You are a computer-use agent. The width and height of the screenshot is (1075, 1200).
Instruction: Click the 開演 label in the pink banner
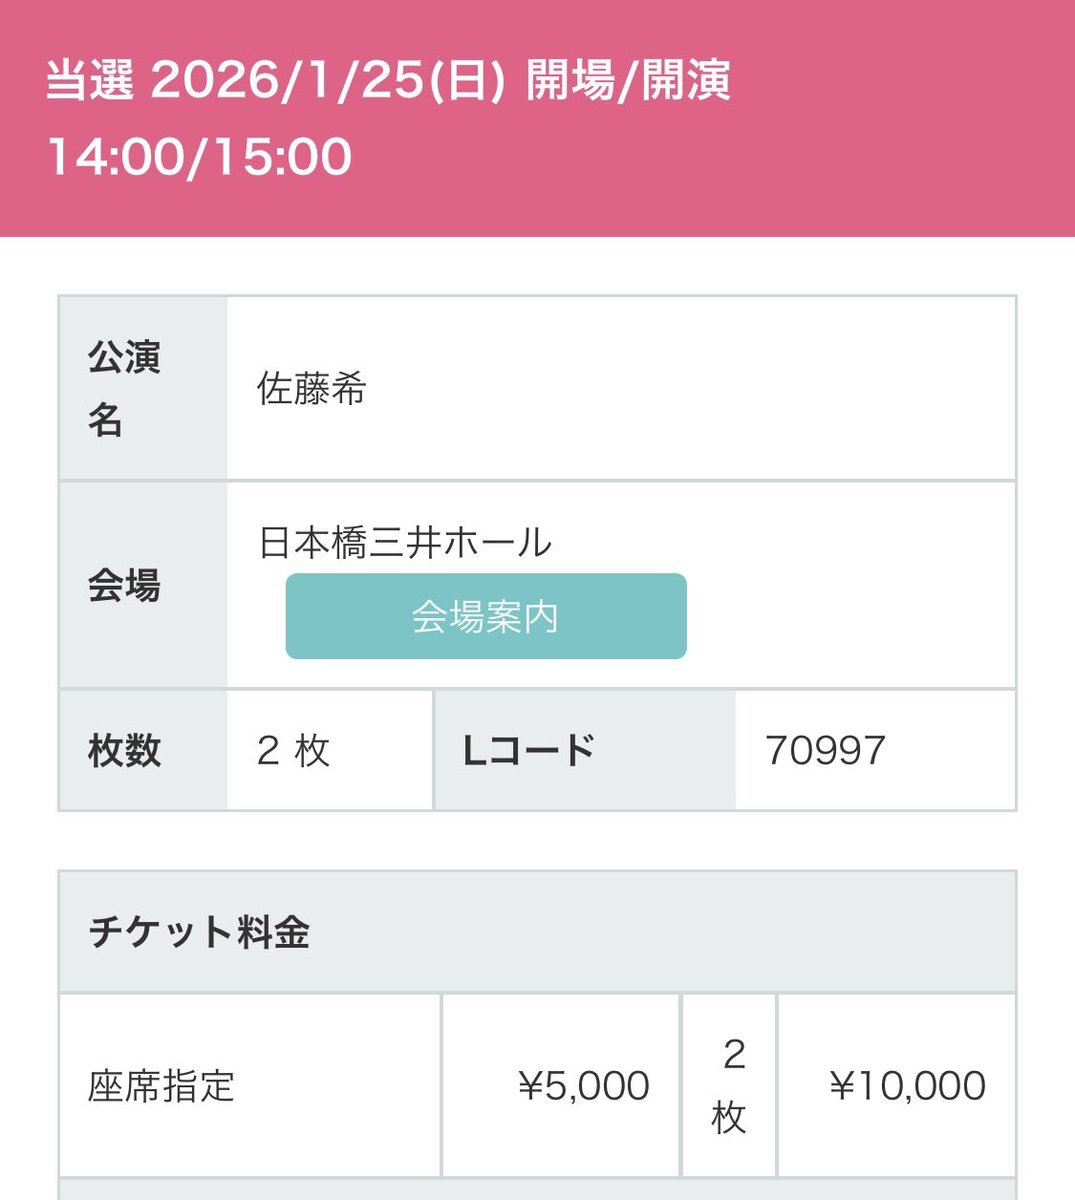pos(686,81)
